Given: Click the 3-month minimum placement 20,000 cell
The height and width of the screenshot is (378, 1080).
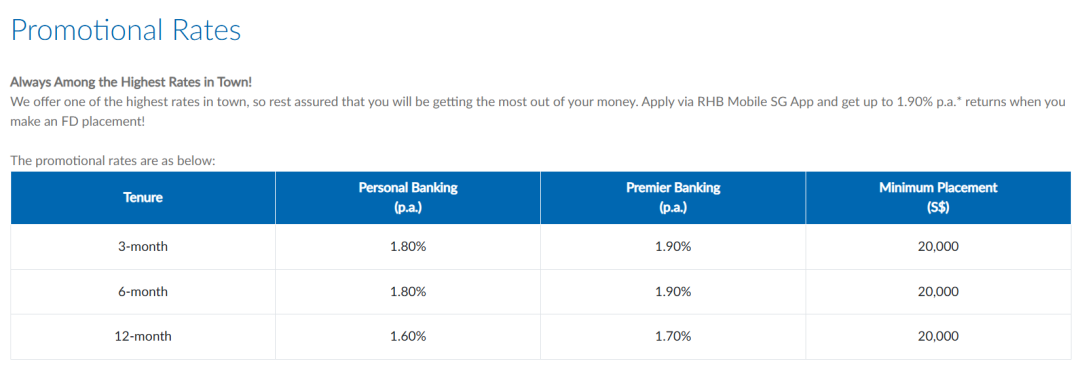Looking at the screenshot, I should coord(938,246).
